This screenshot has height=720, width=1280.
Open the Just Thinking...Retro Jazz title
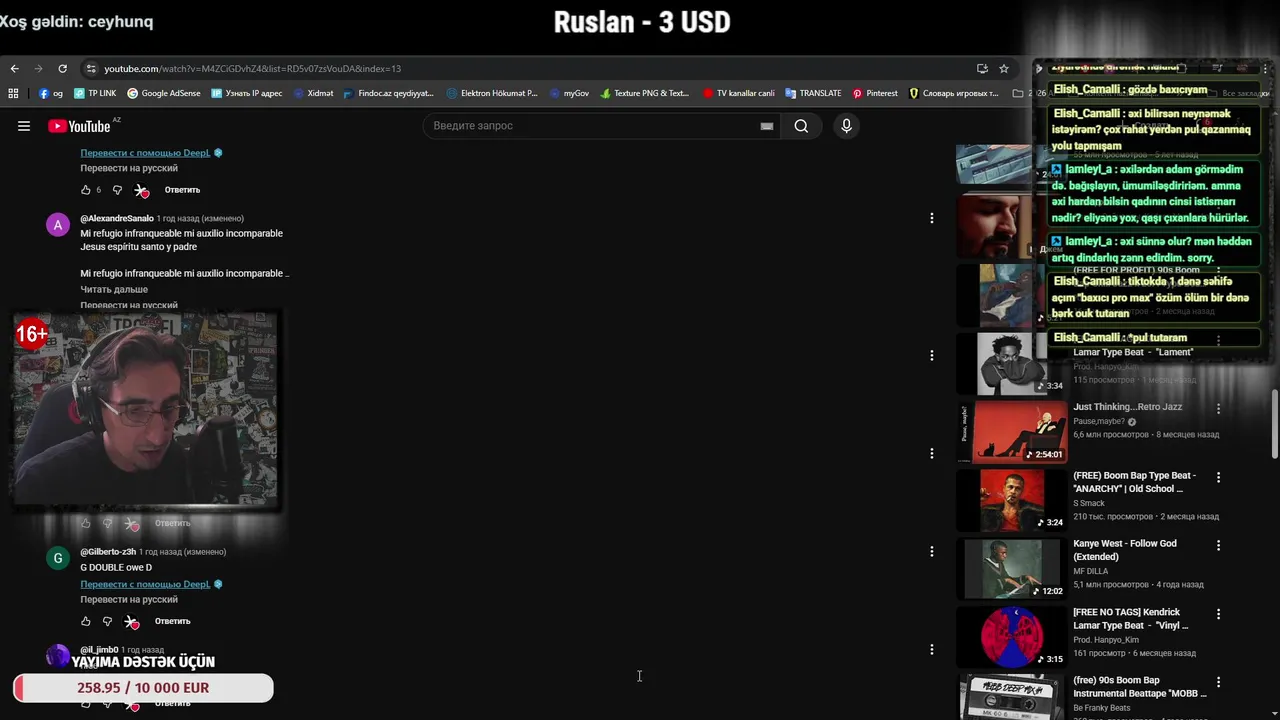pos(1127,407)
